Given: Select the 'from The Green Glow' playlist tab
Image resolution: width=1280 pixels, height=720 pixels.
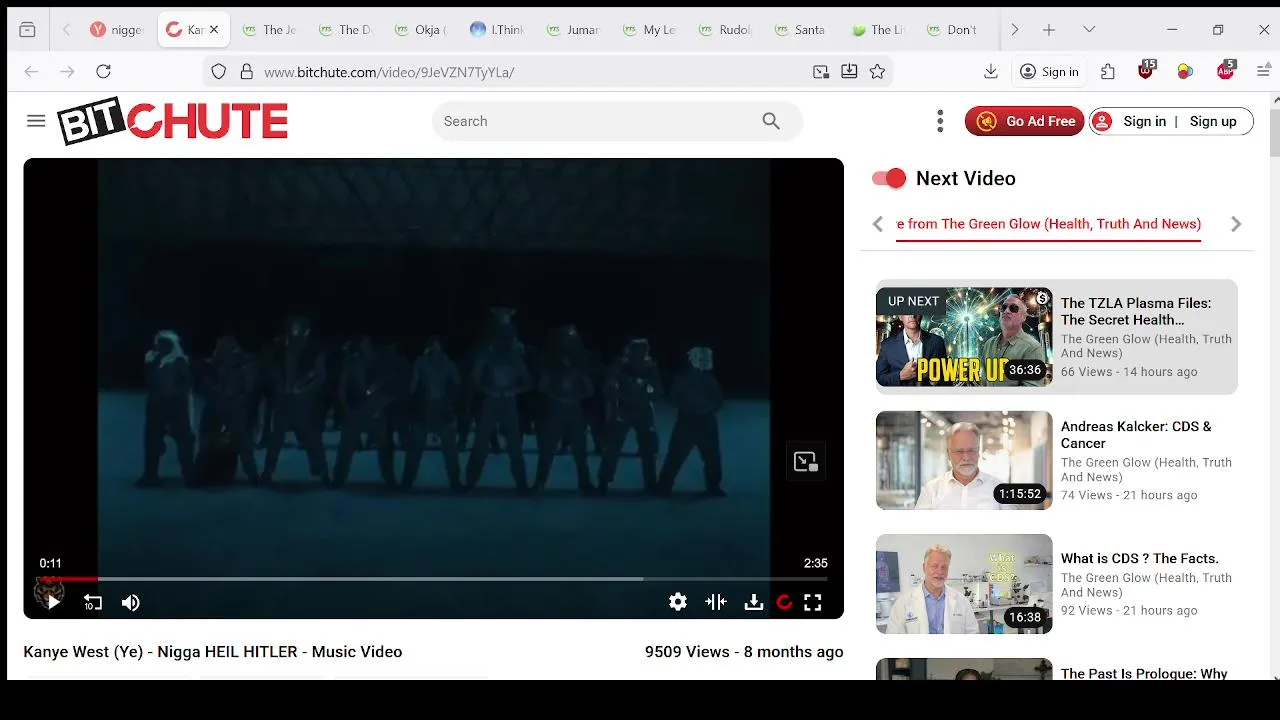Looking at the screenshot, I should point(1048,224).
